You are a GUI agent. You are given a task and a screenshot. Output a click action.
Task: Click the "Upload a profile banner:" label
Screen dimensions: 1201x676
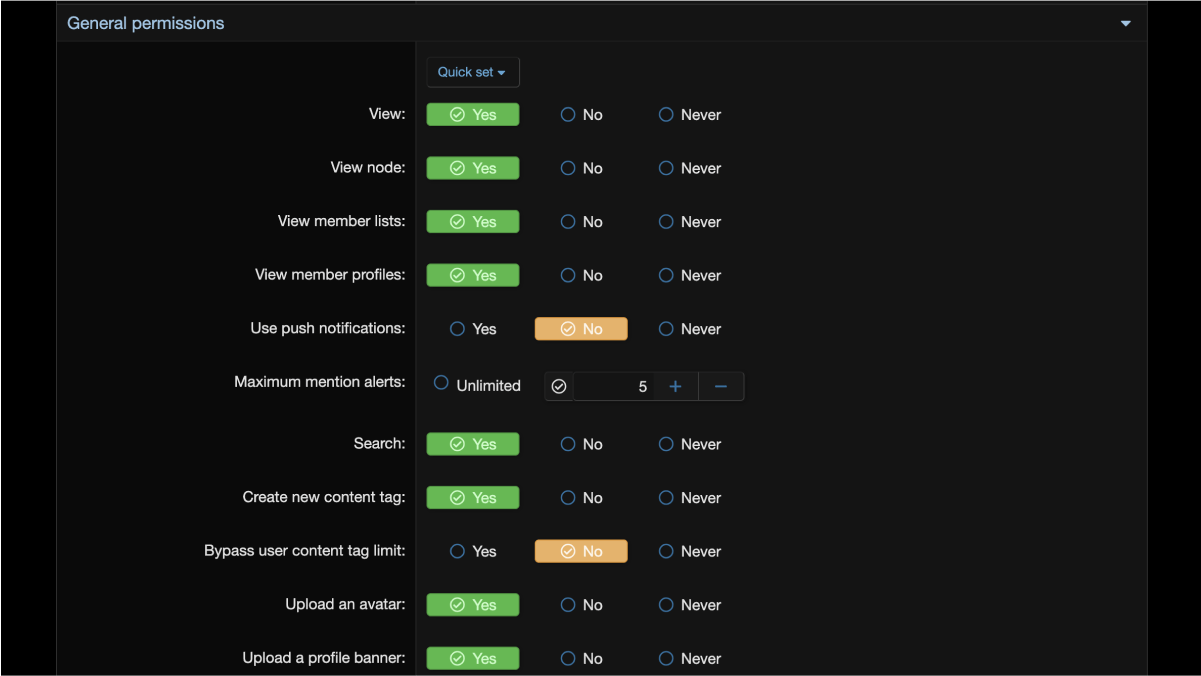point(324,657)
